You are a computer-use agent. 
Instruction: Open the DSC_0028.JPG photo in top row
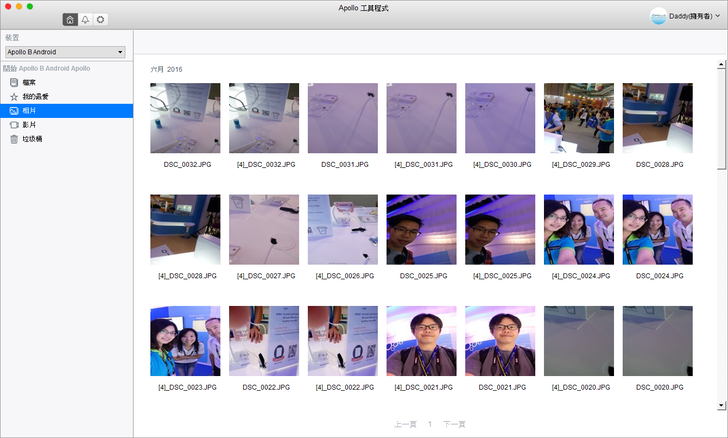click(x=657, y=118)
